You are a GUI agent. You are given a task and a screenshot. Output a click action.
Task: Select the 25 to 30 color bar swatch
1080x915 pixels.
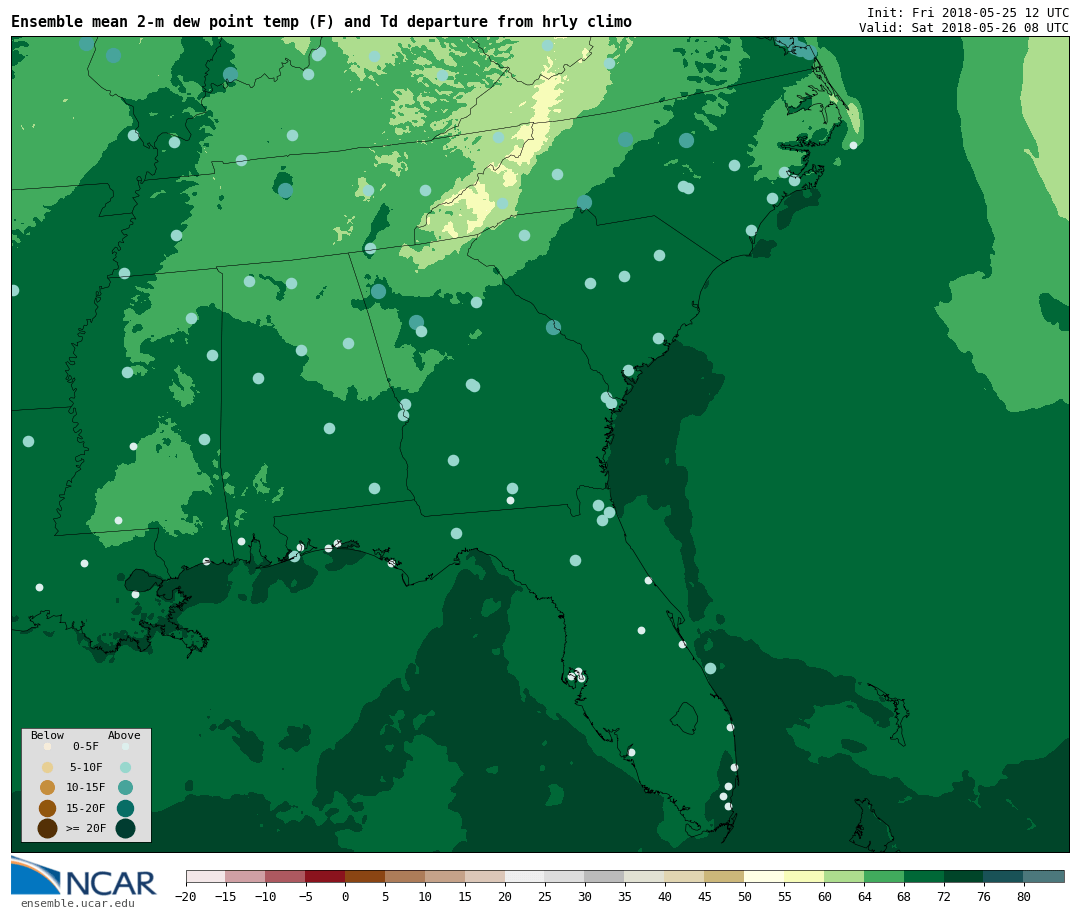pos(565,876)
